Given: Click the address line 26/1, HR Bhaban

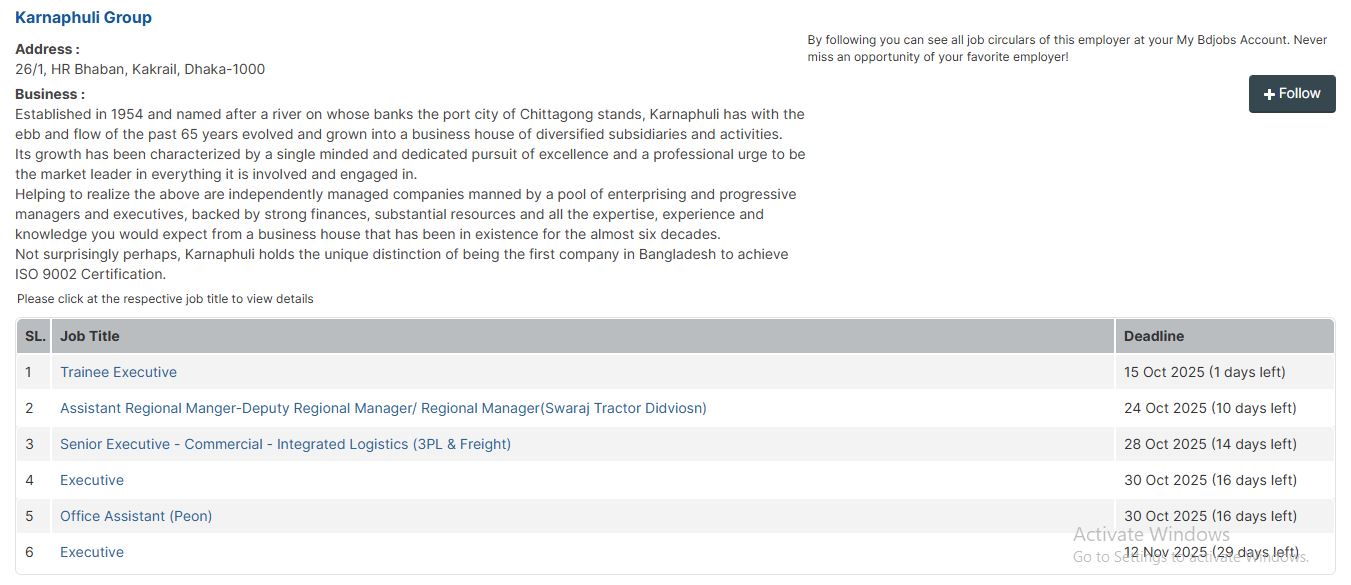Looking at the screenshot, I should click(140, 68).
